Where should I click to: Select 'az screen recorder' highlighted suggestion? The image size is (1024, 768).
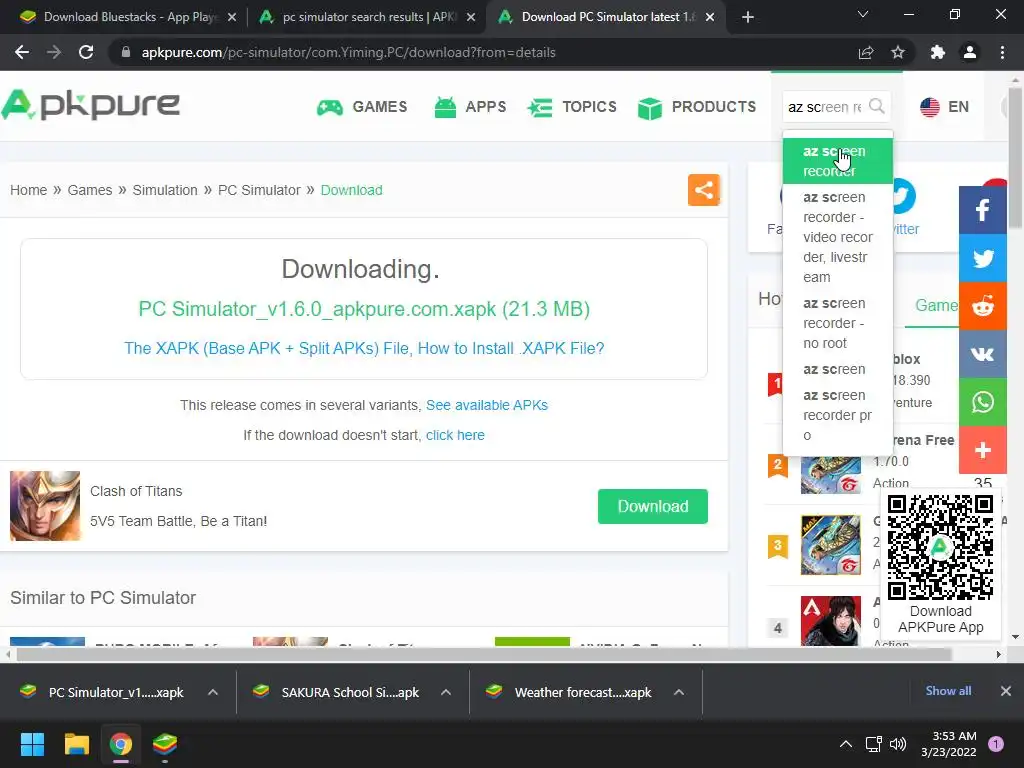[838, 161]
